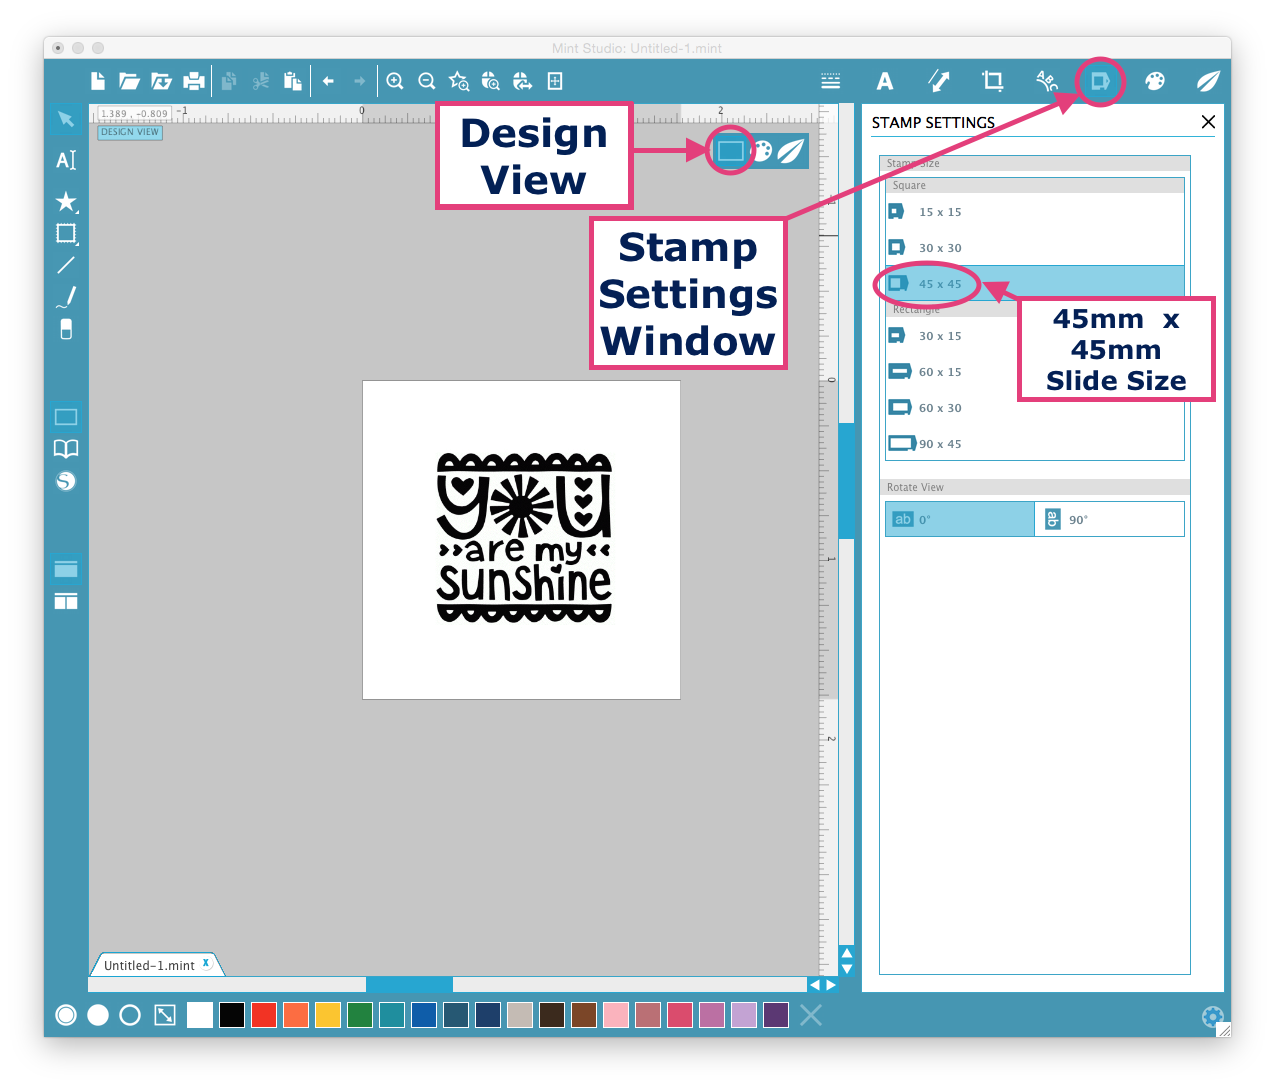Pick the red color swatch
The image size is (1275, 1090).
[264, 1015]
